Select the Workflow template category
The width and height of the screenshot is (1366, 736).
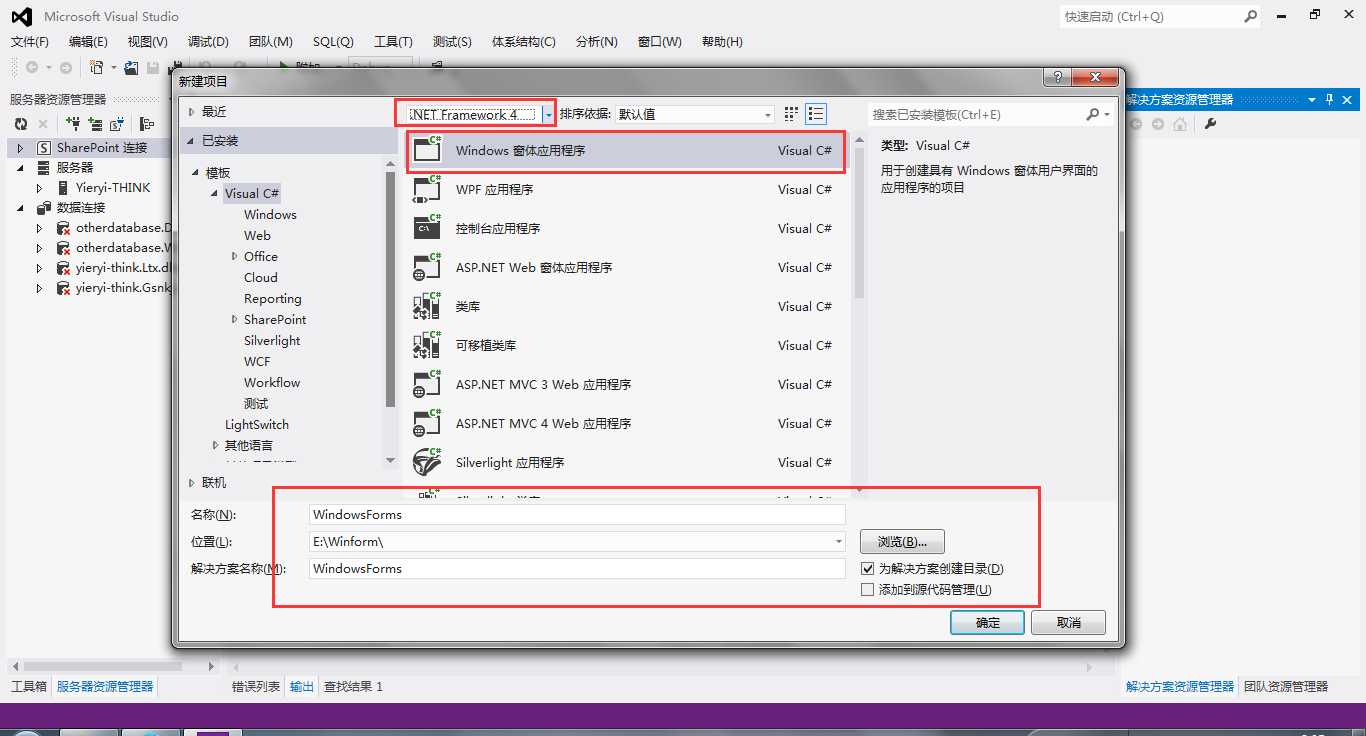272,383
